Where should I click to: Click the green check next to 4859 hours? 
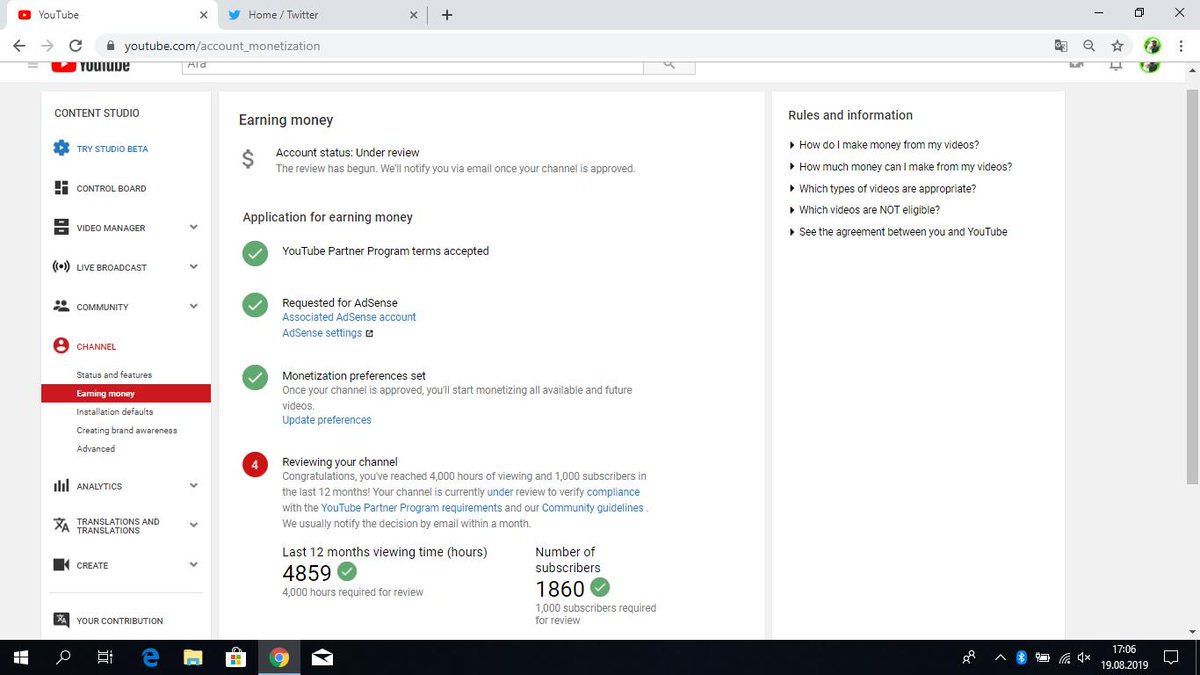coord(347,572)
